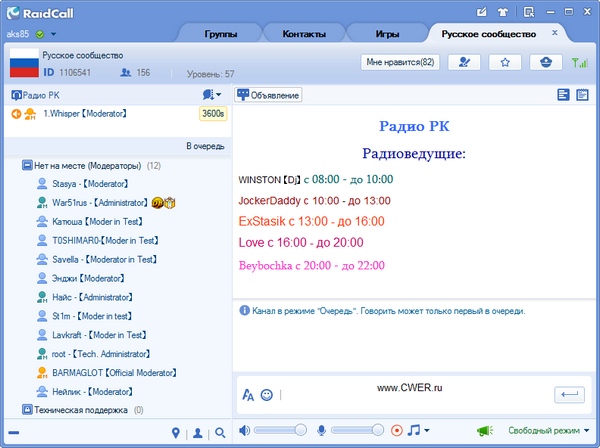The width and height of the screenshot is (600, 448).
Task: Open the font formatting icon in chat
Action: [249, 395]
